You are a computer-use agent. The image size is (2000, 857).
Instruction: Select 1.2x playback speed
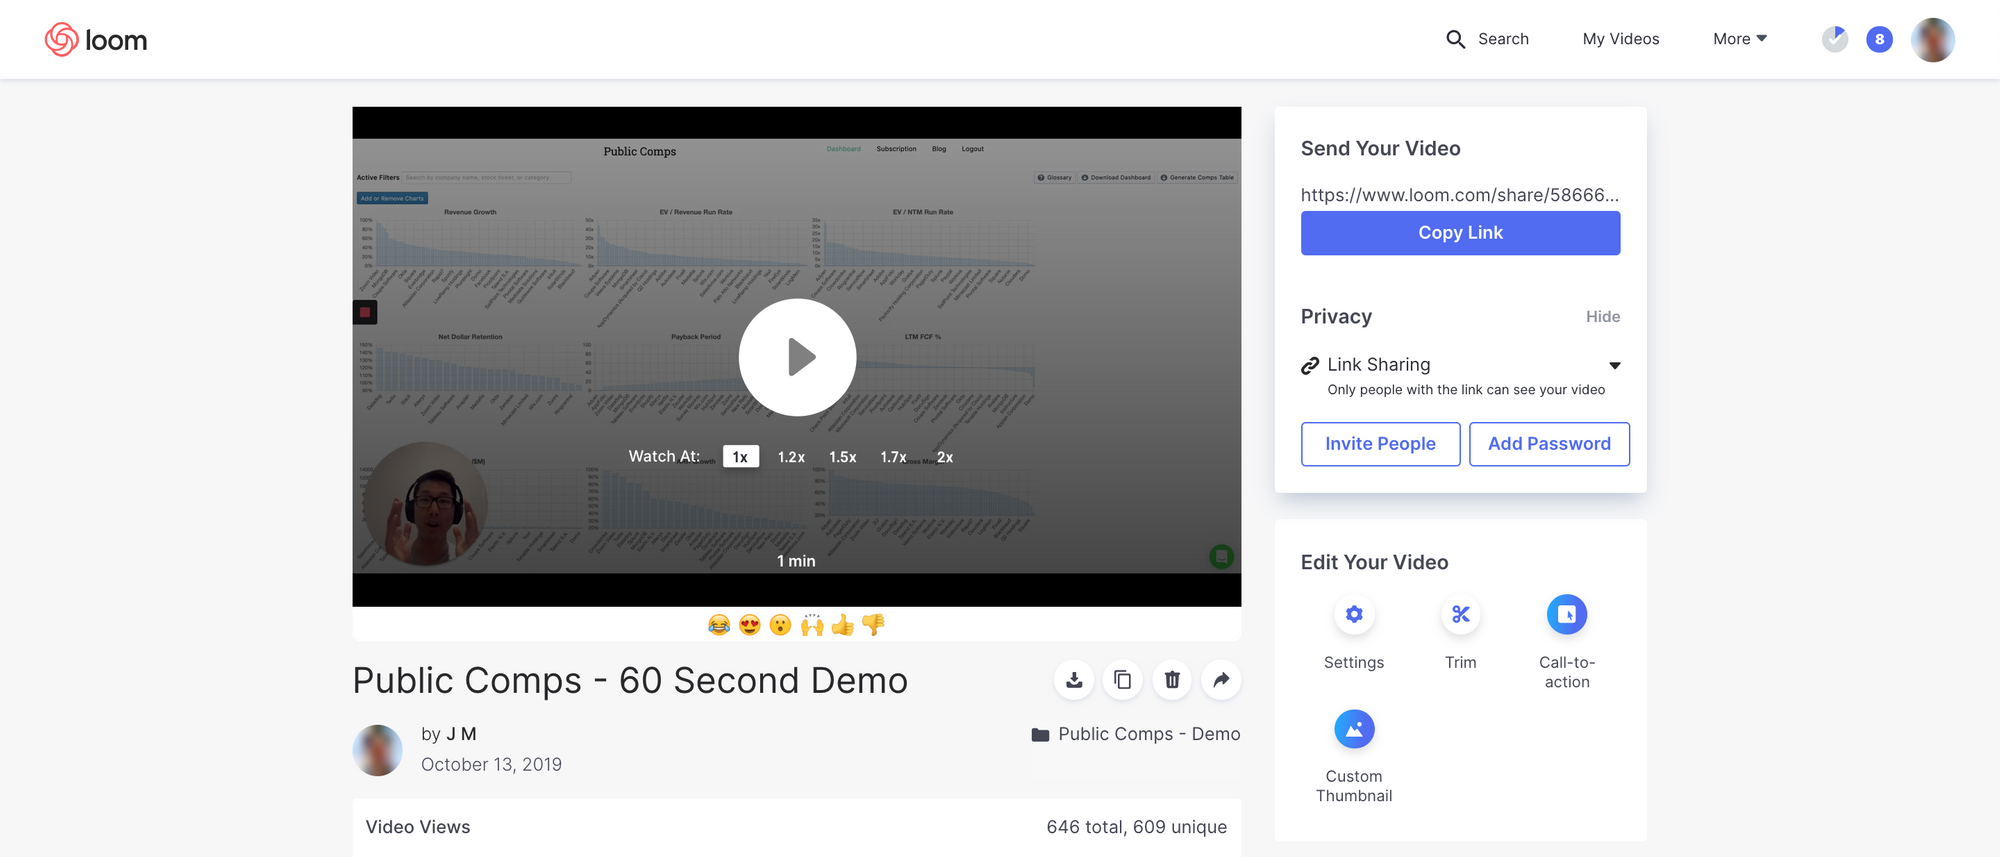[x=791, y=457]
